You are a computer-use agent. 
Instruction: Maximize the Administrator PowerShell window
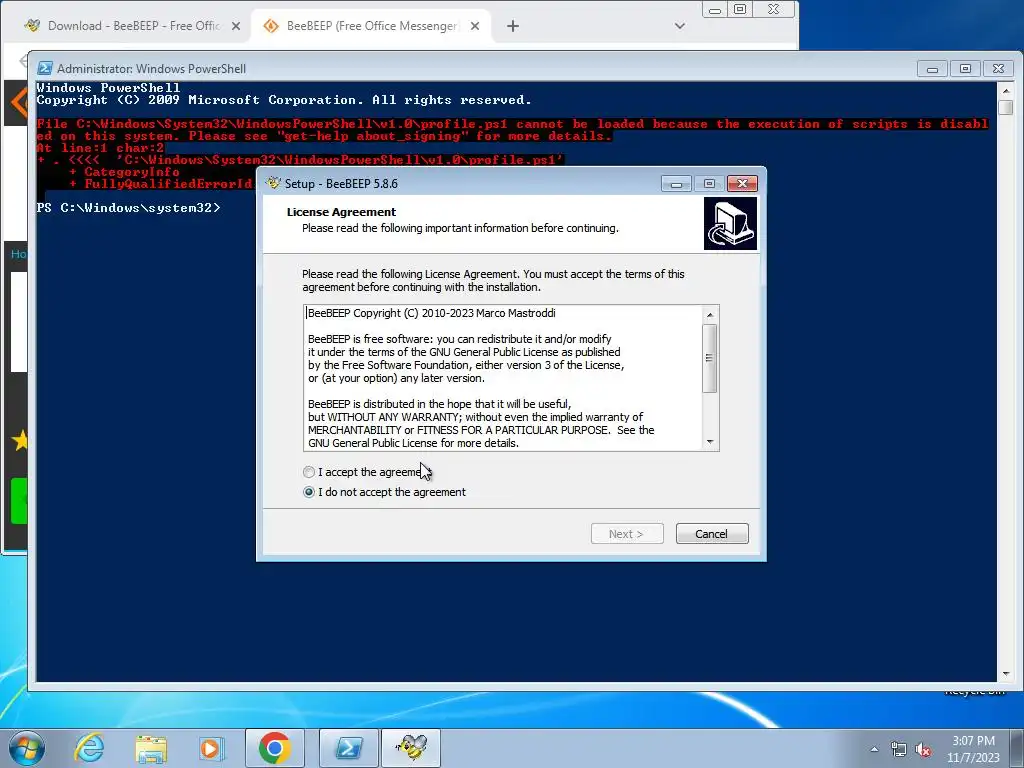[x=965, y=69]
